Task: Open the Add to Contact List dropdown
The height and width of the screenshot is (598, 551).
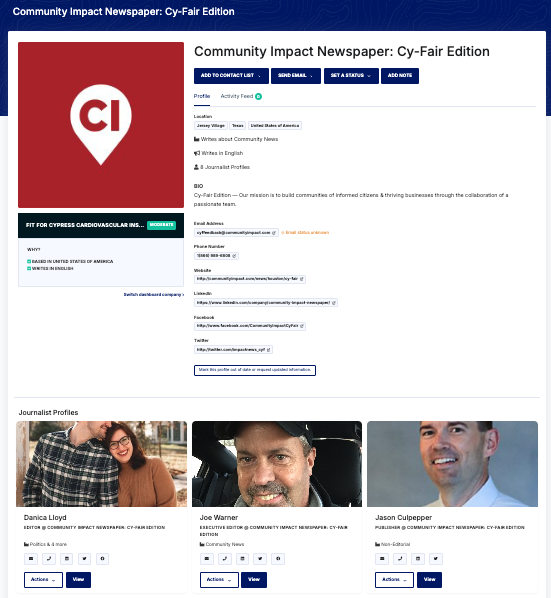Action: [231, 76]
